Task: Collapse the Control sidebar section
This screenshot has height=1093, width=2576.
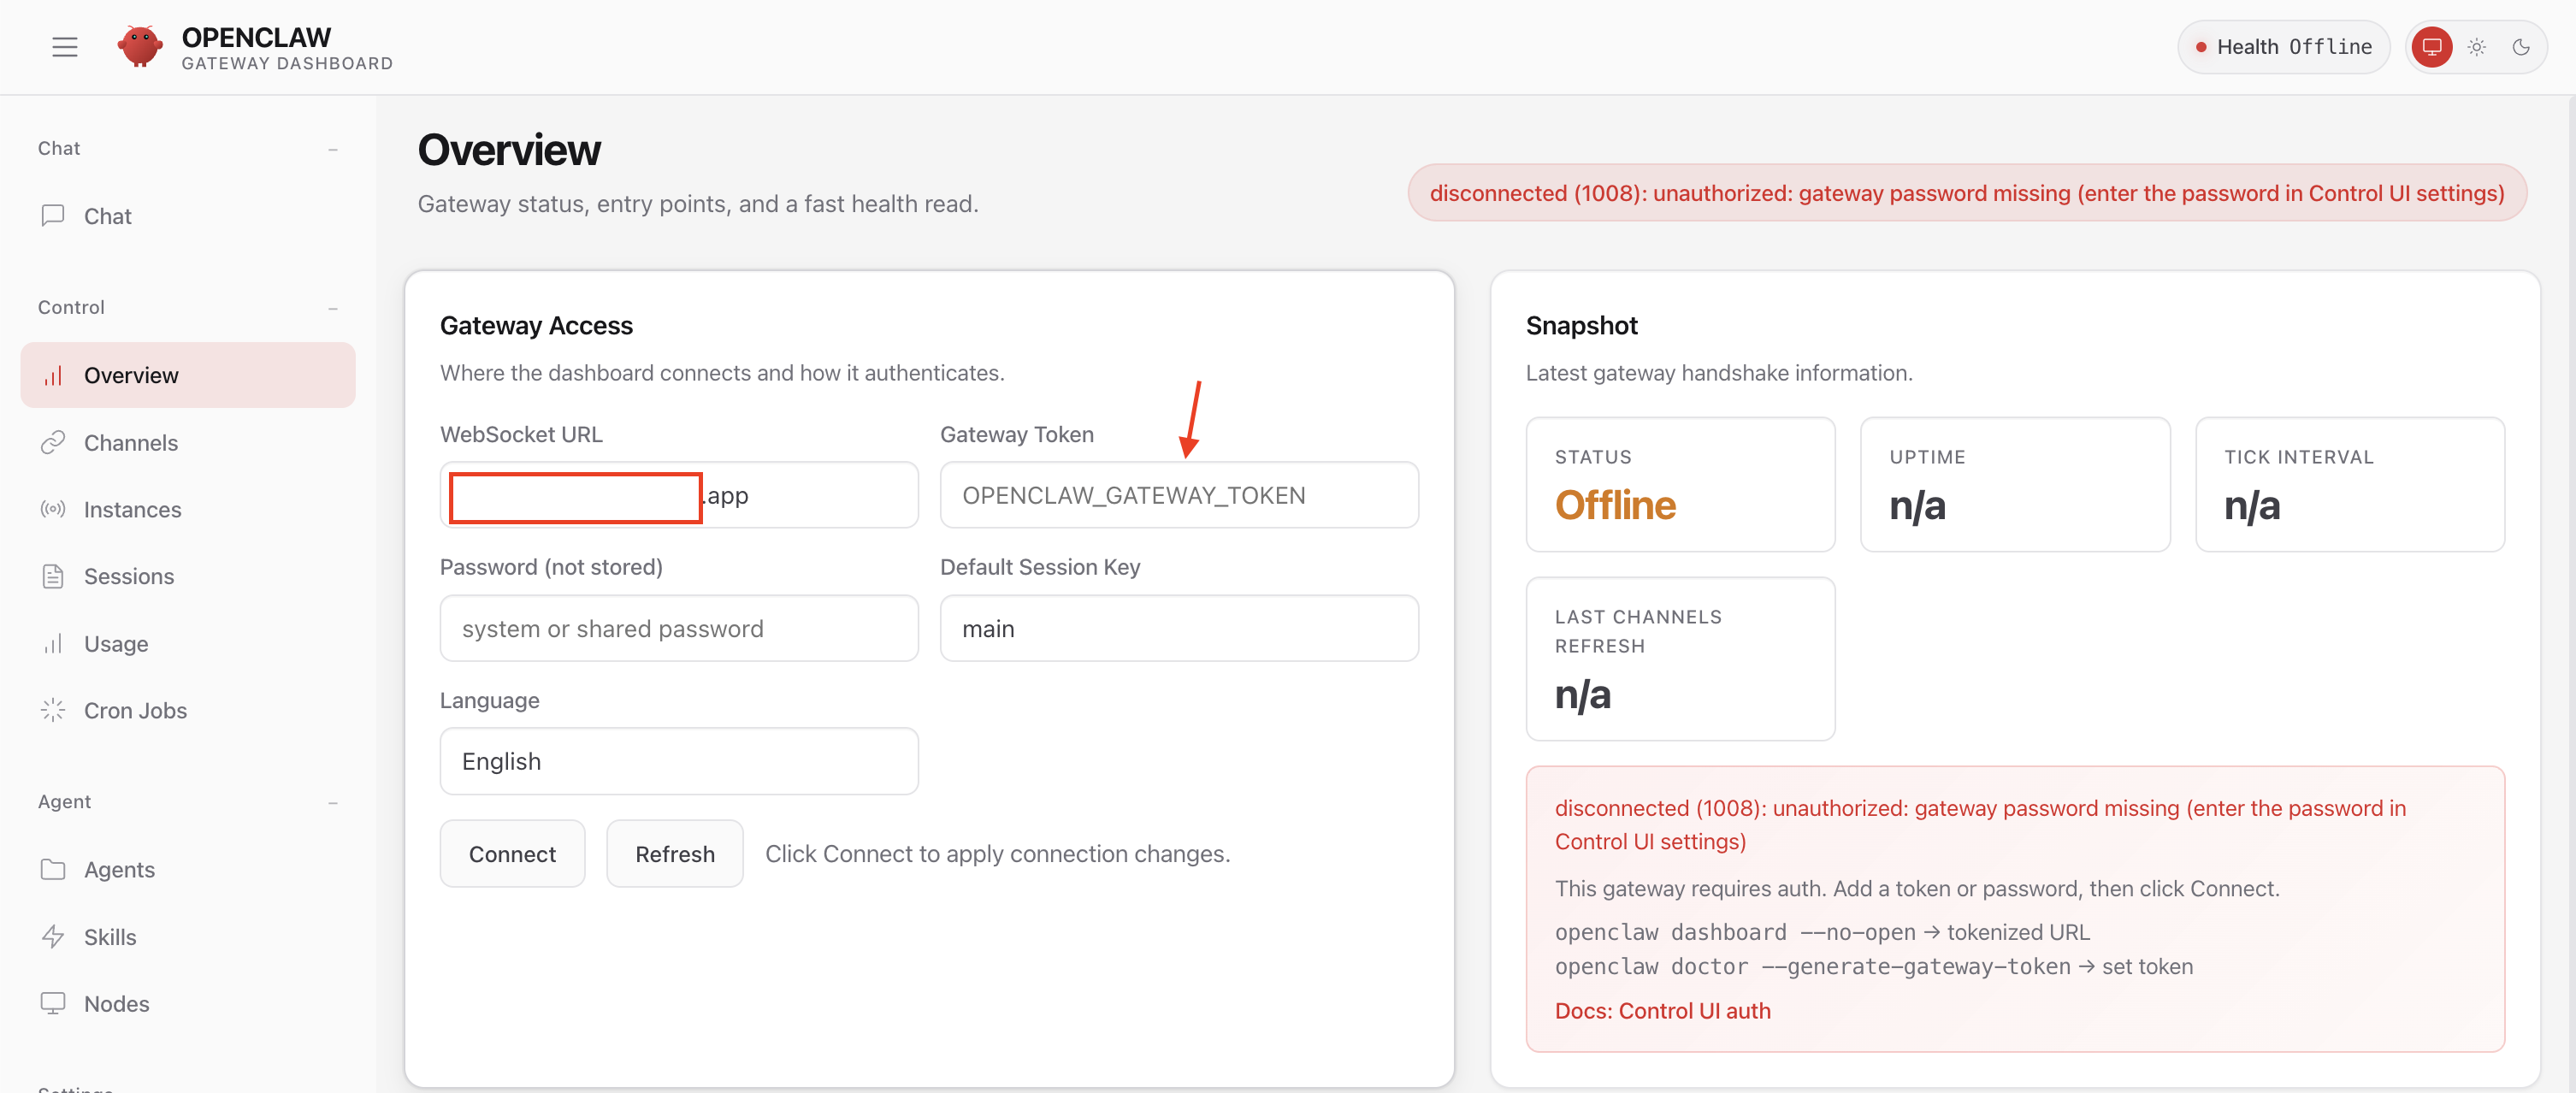Action: [x=332, y=308]
